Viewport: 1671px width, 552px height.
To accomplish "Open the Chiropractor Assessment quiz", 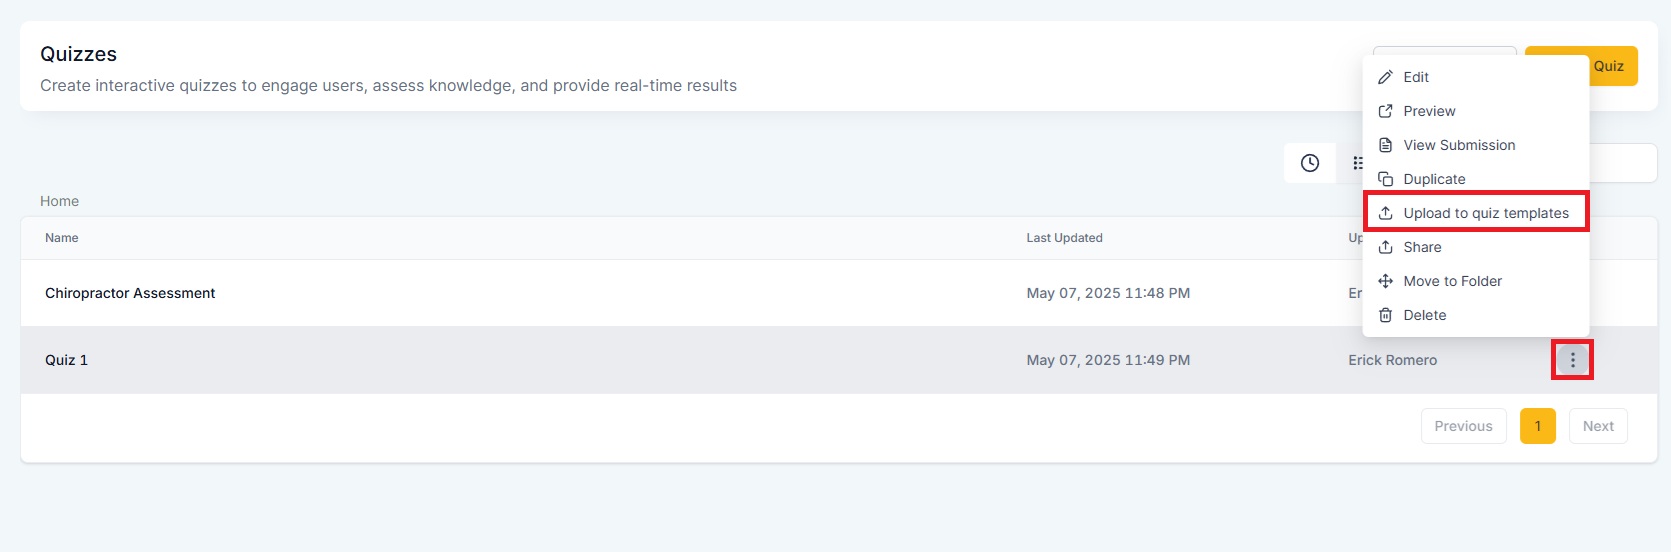I will tap(130, 293).
